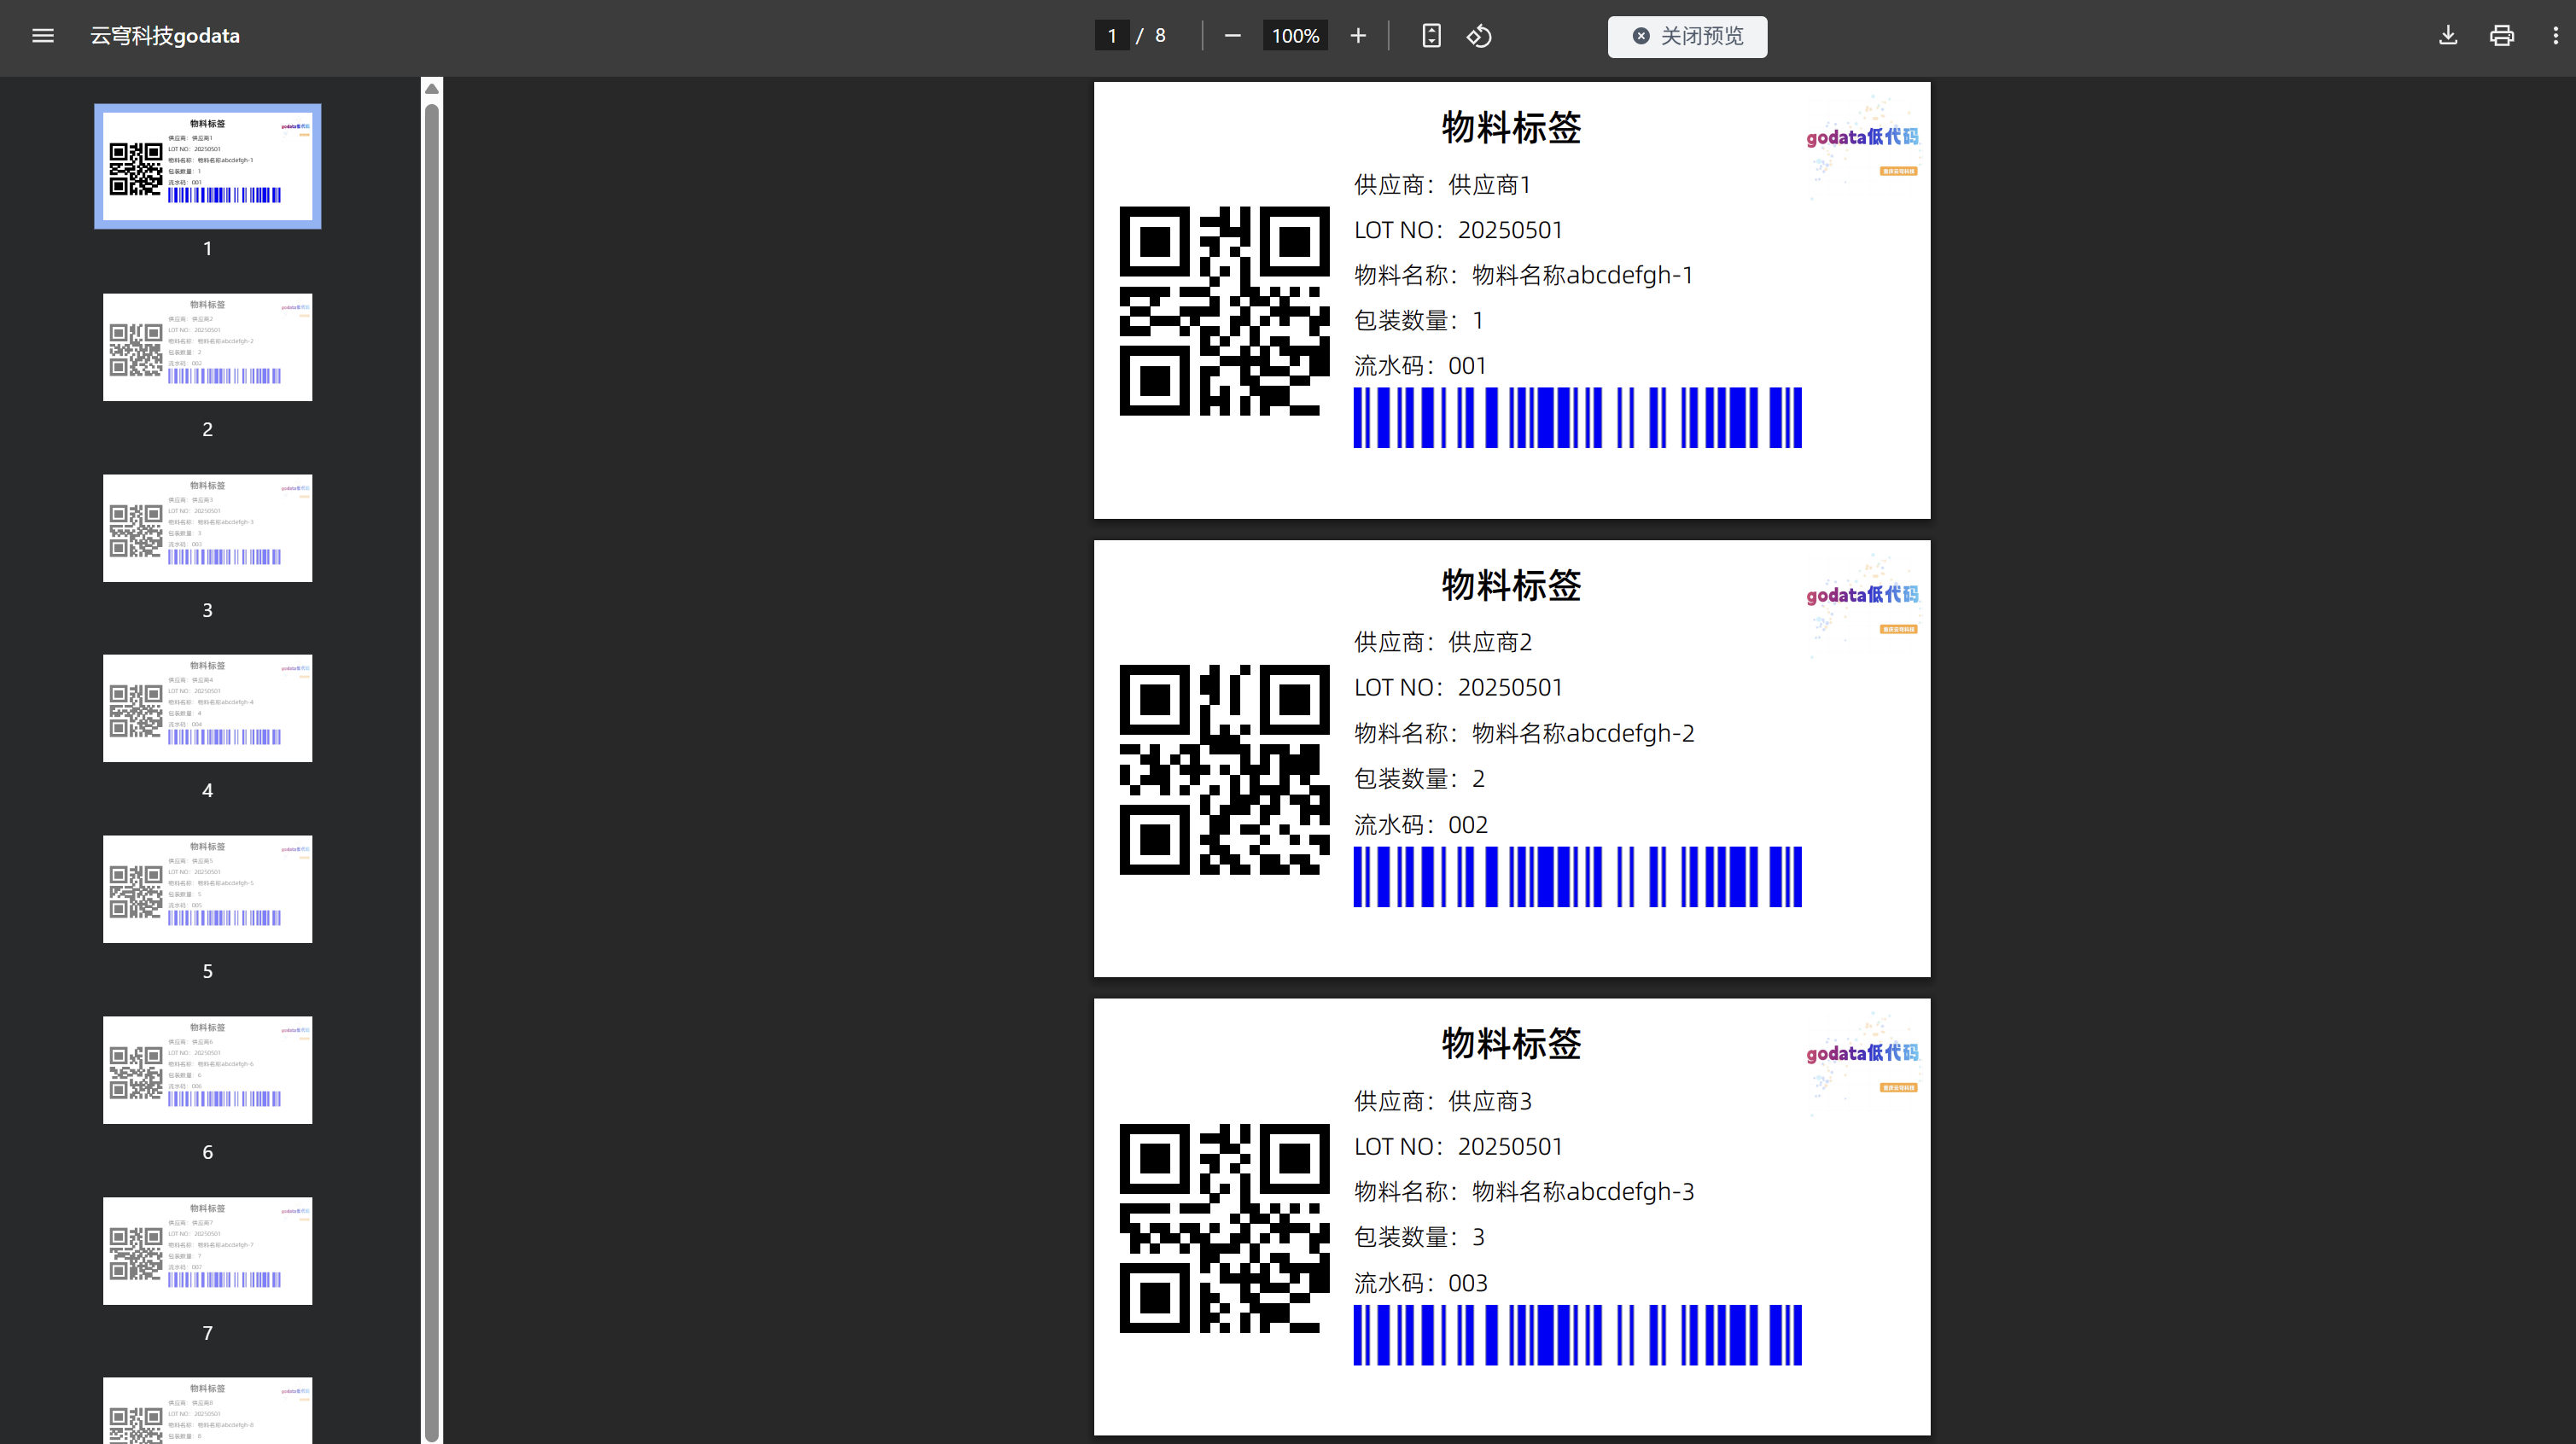Click 物料名称abcdefgh-1 text
Image resolution: width=2576 pixels, height=1444 pixels.
pos(1582,275)
